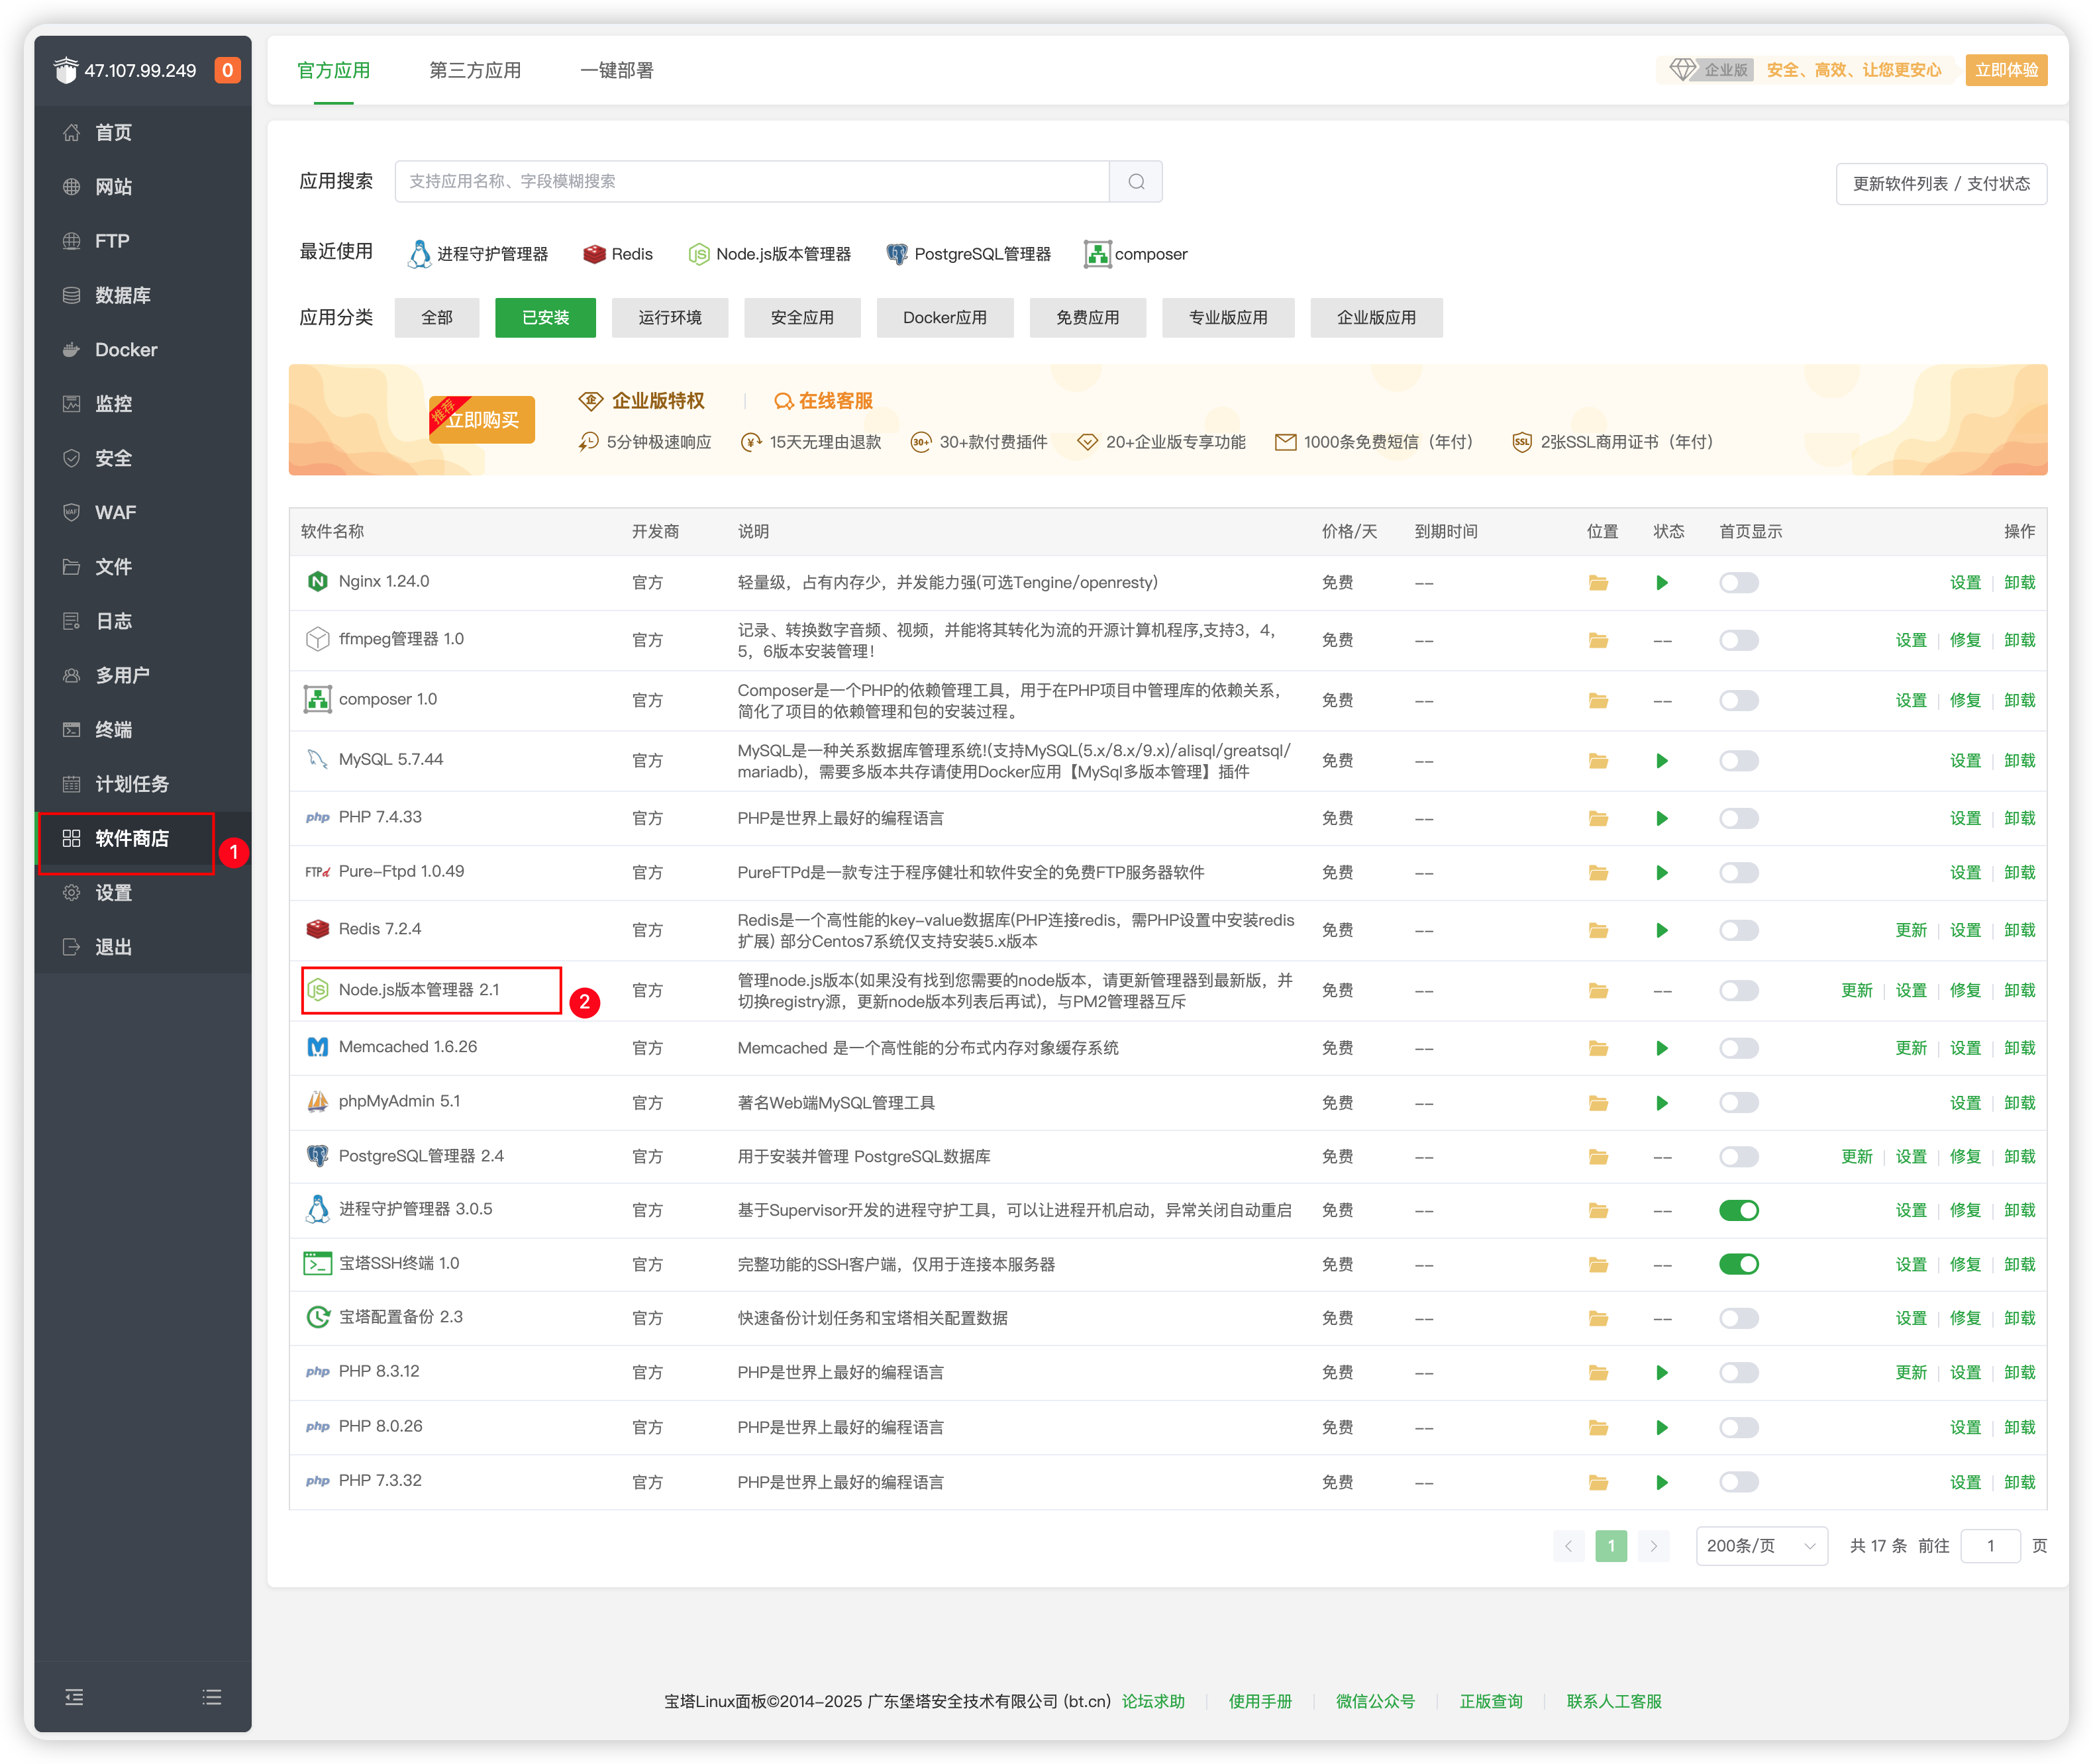Viewport: 2093px width, 1764px height.
Task: Open Redis from recently used icons
Action: pyautogui.click(x=595, y=254)
